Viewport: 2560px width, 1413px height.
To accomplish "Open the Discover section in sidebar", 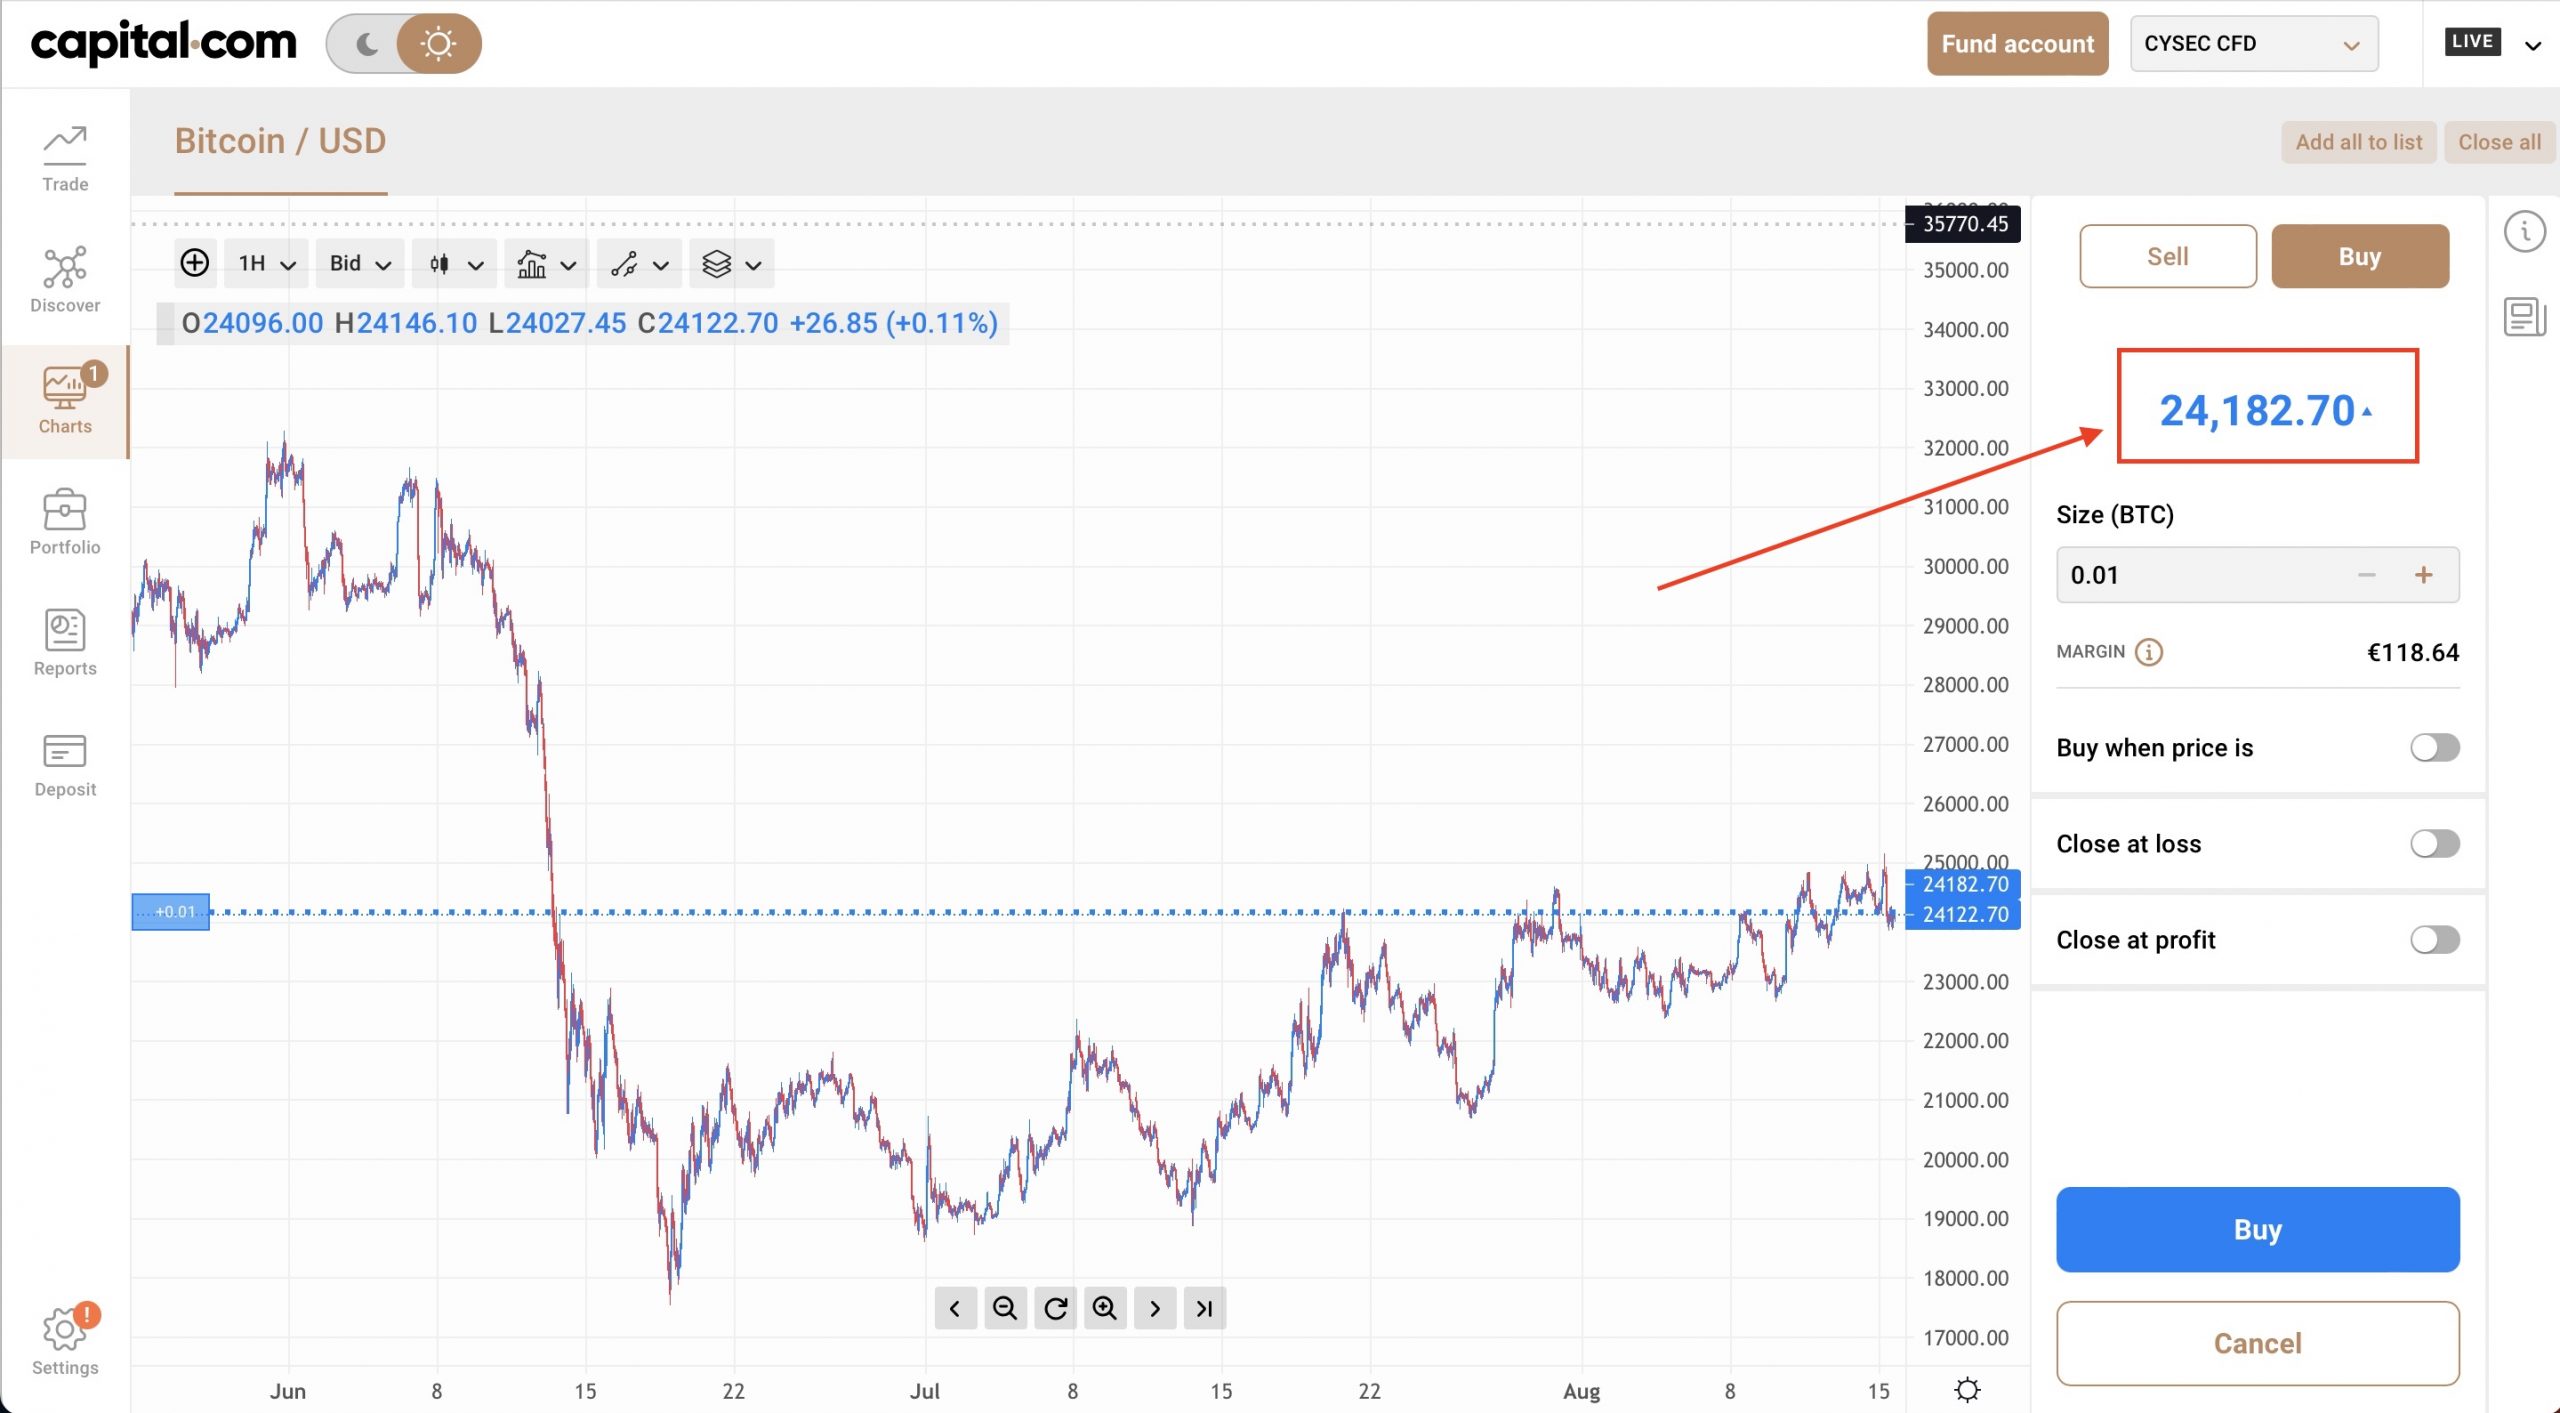I will pos(65,281).
